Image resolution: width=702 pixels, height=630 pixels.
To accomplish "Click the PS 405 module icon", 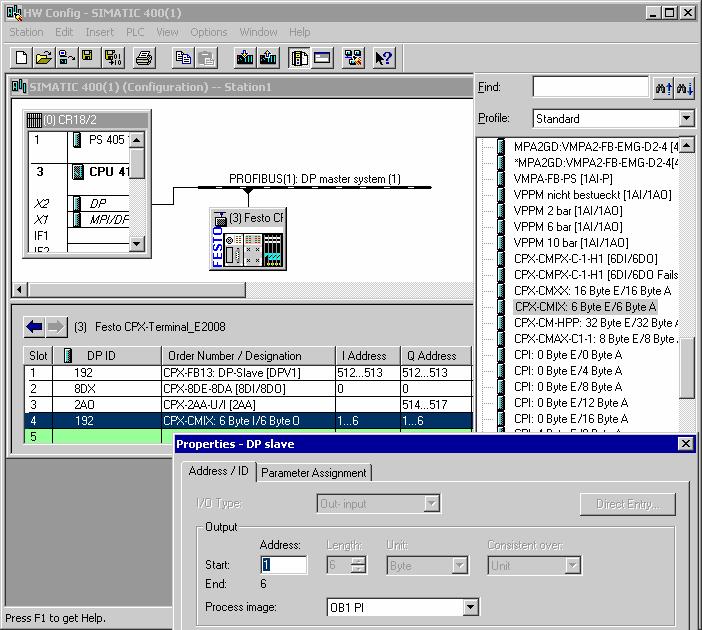I will coord(77,140).
